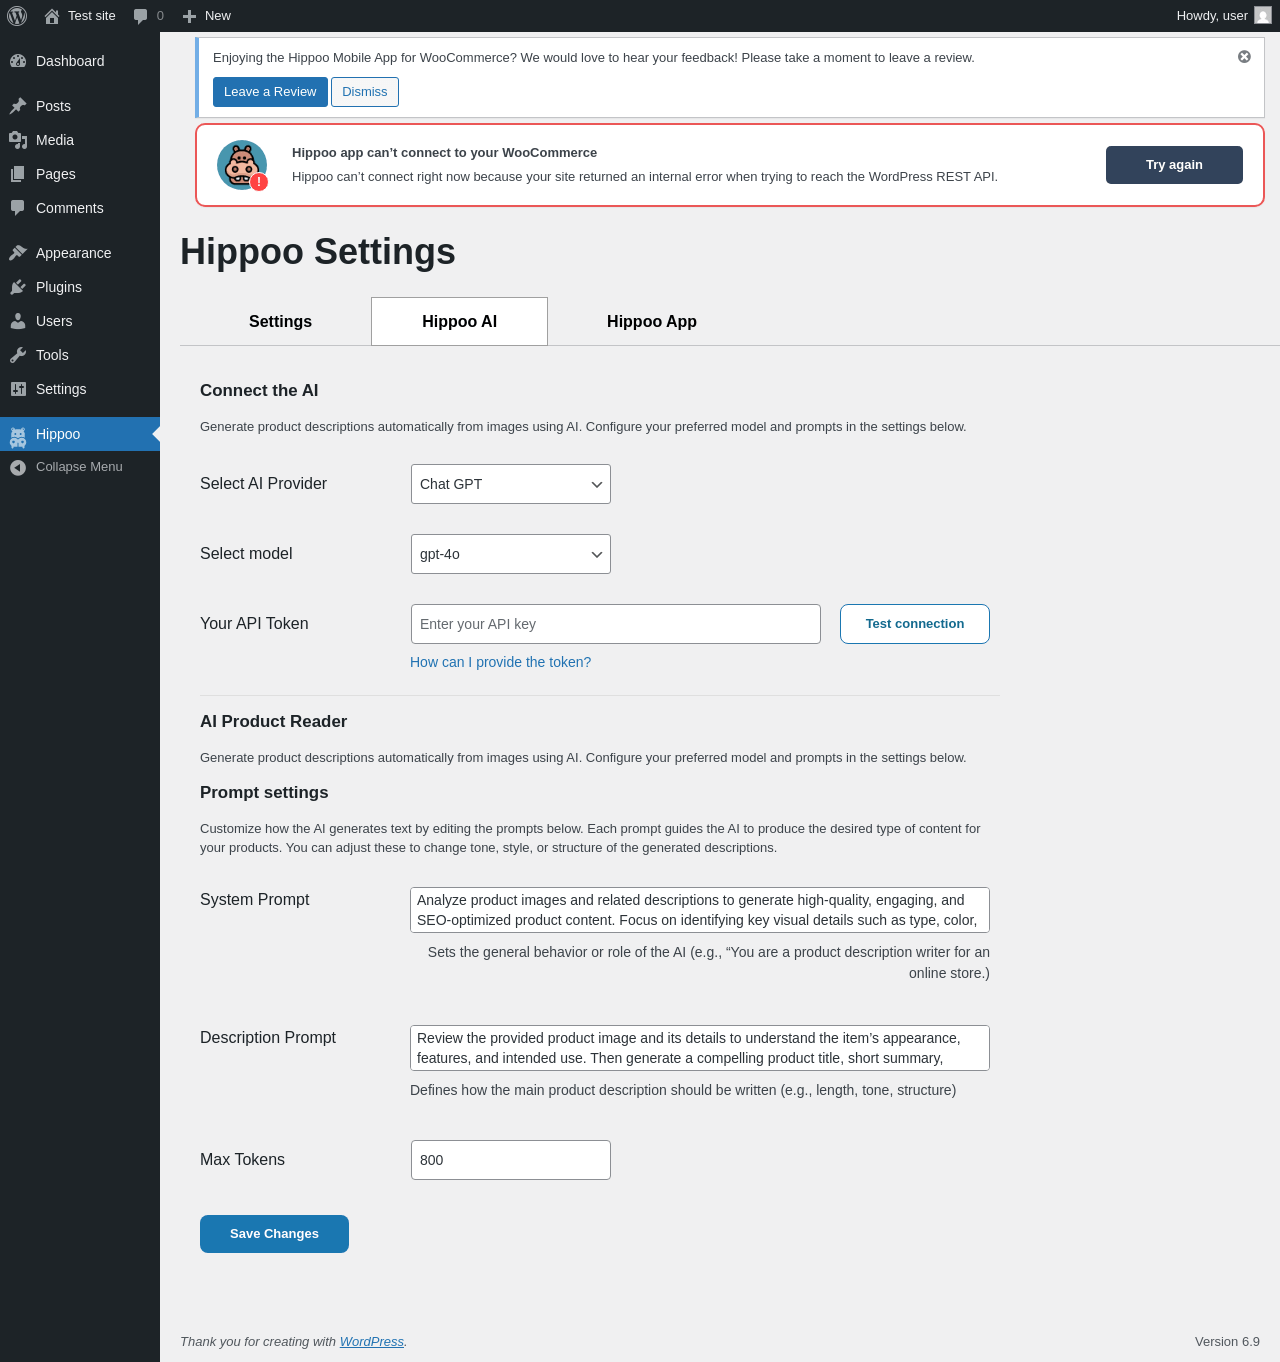The image size is (1280, 1362).
Task: Click the Prompt settings heading
Action: tap(264, 793)
